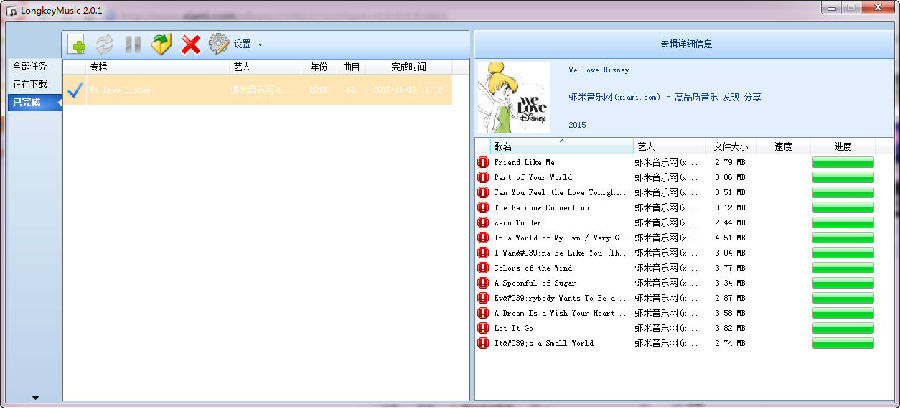Click red status icon beside A Dream Is a Wish
The height and width of the screenshot is (408, 900).
click(483, 313)
